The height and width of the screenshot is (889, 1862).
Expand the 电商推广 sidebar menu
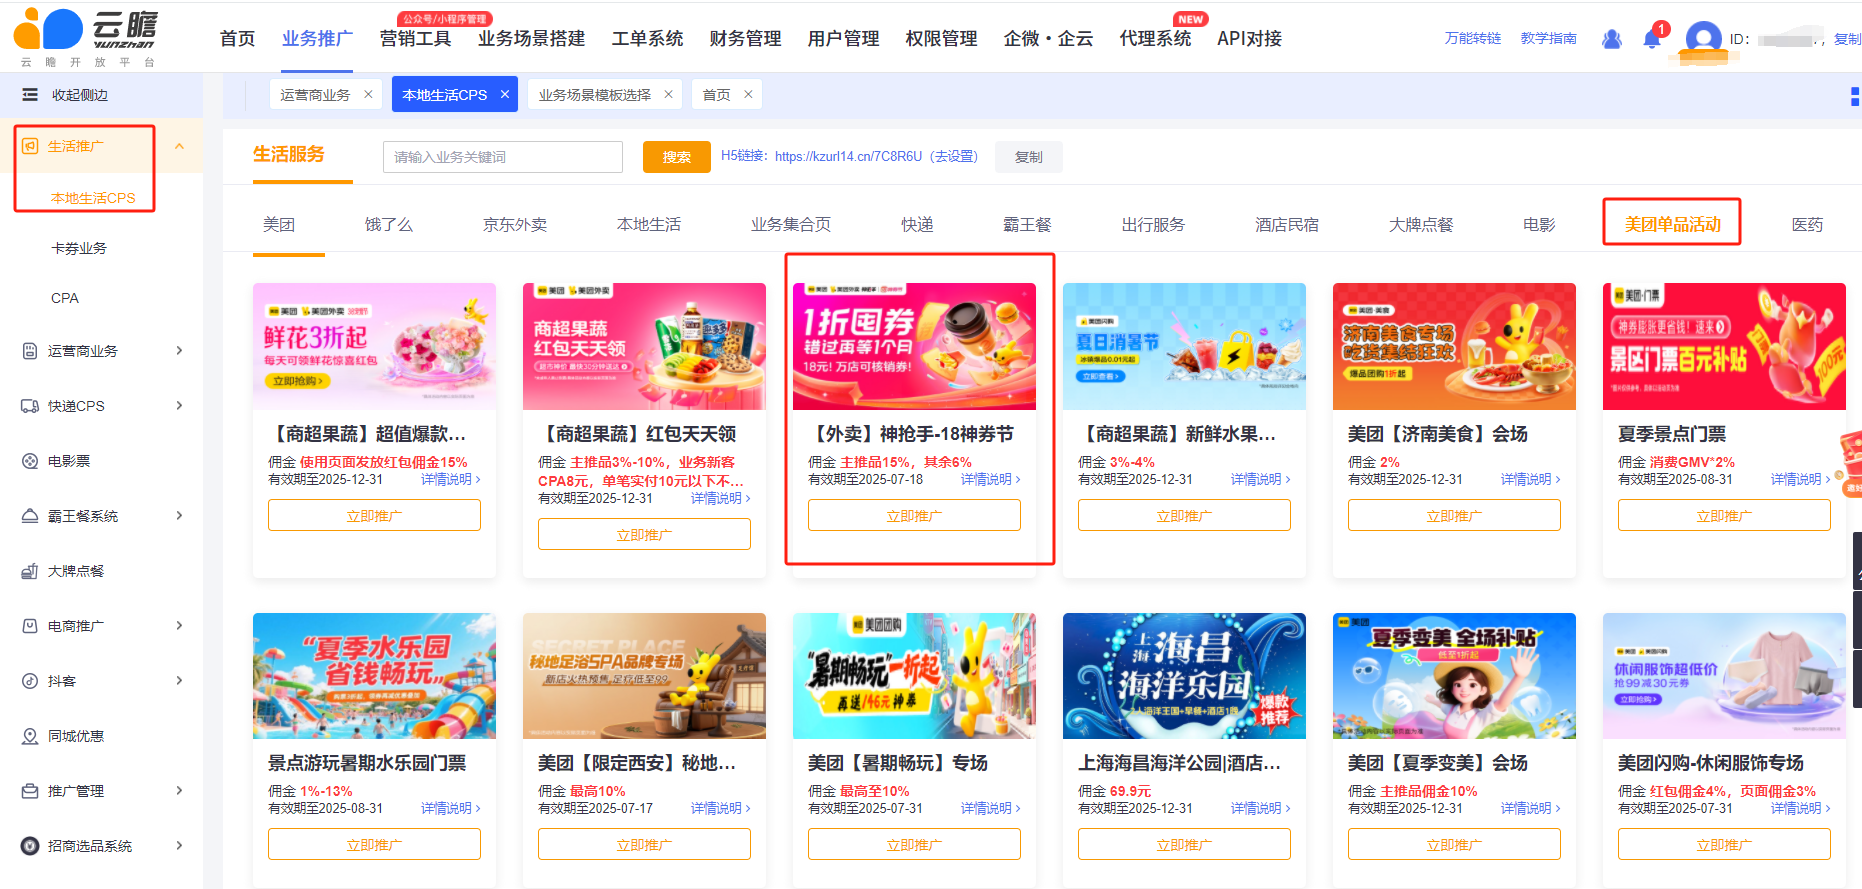tap(180, 625)
